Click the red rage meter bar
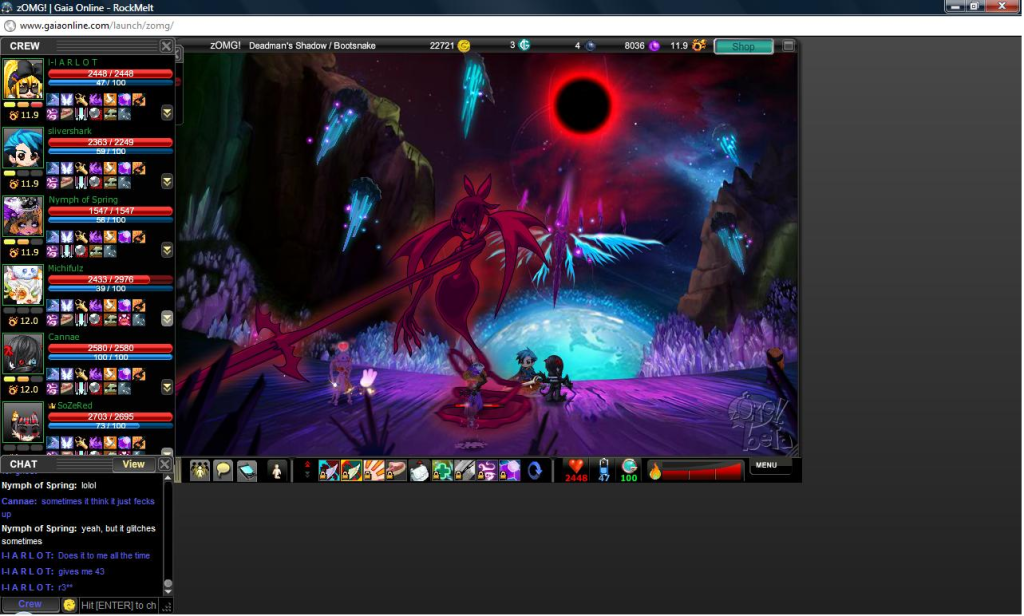Viewport: 1024px width, 616px height. pos(703,471)
